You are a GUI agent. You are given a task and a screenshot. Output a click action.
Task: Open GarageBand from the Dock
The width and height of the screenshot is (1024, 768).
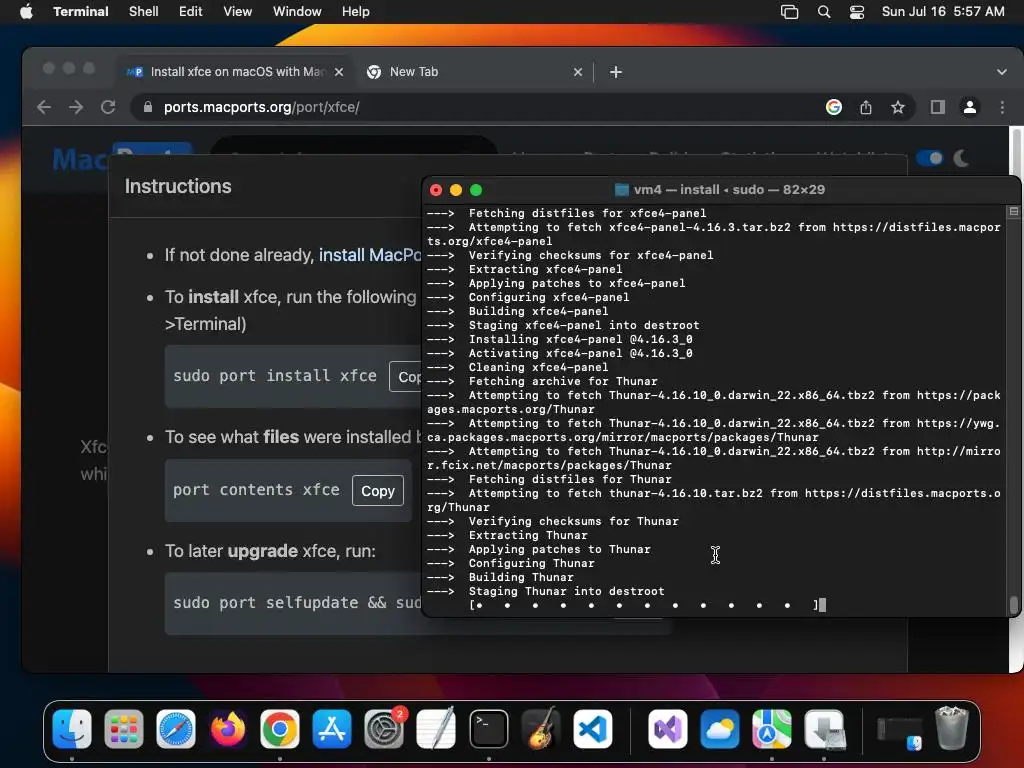click(x=541, y=729)
